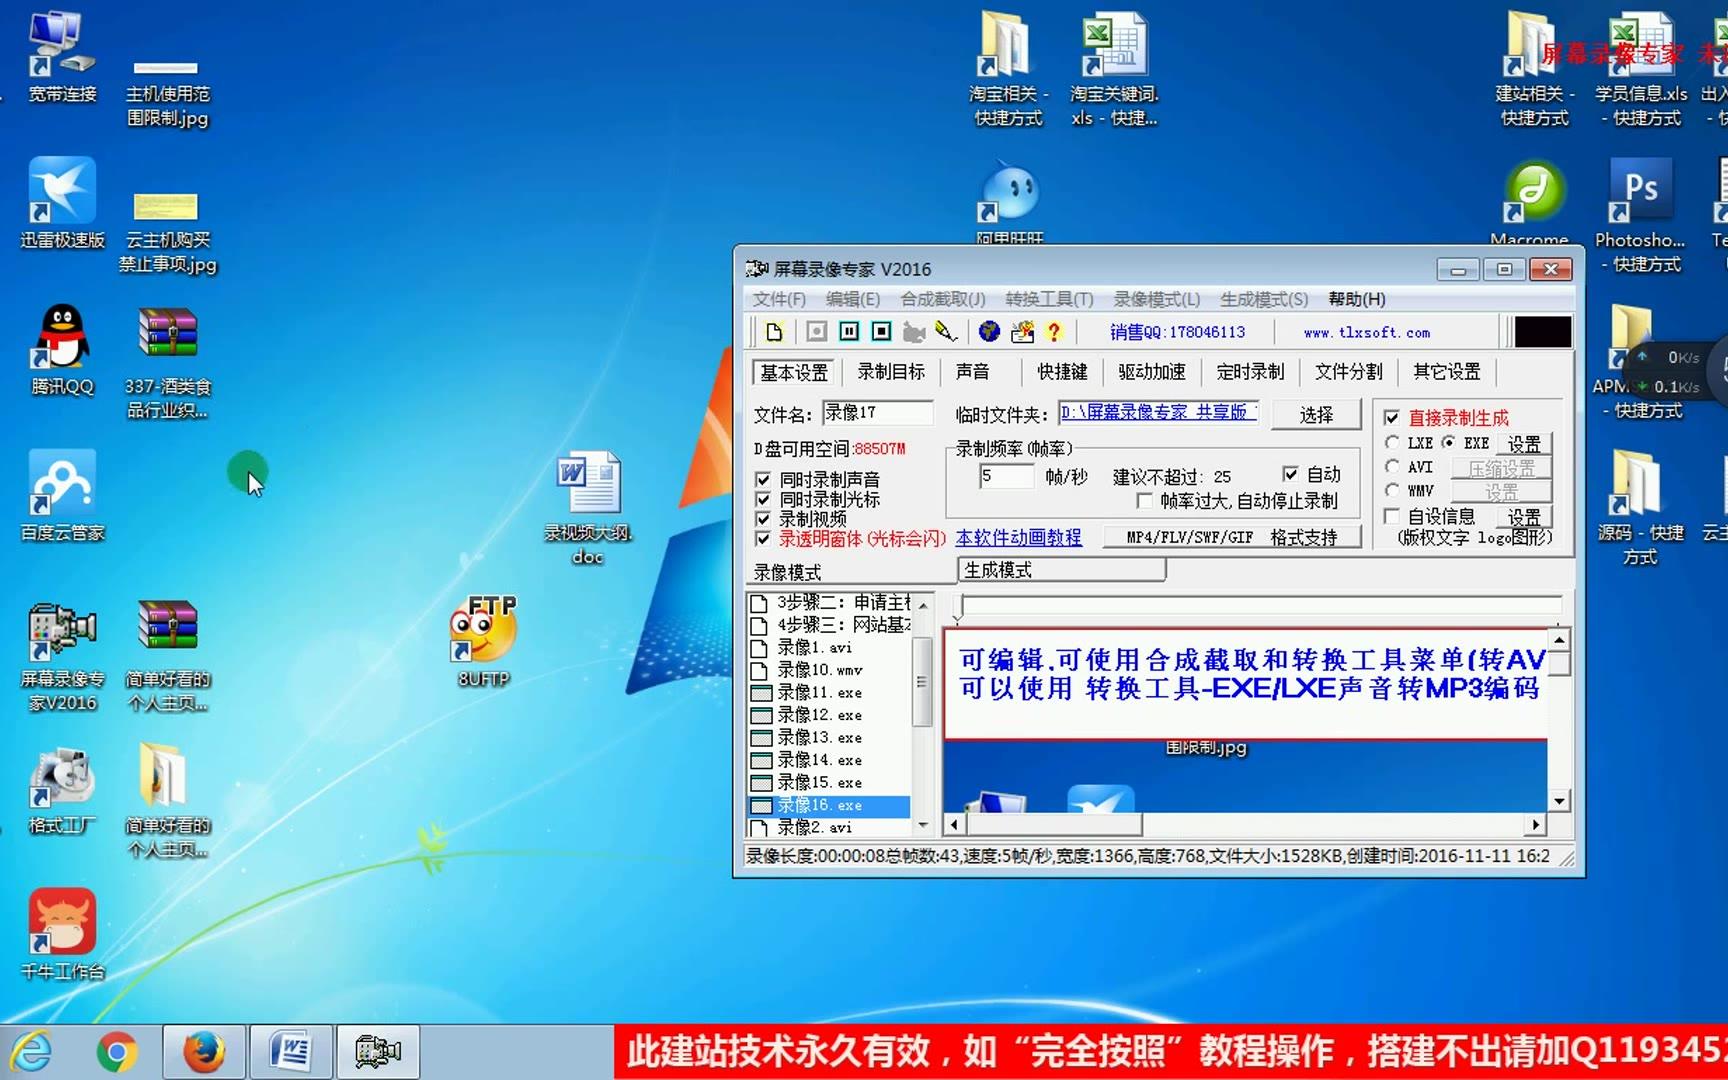1728x1080 pixels.
Task: Open the 转换工具(T) menu
Action: click(1049, 299)
